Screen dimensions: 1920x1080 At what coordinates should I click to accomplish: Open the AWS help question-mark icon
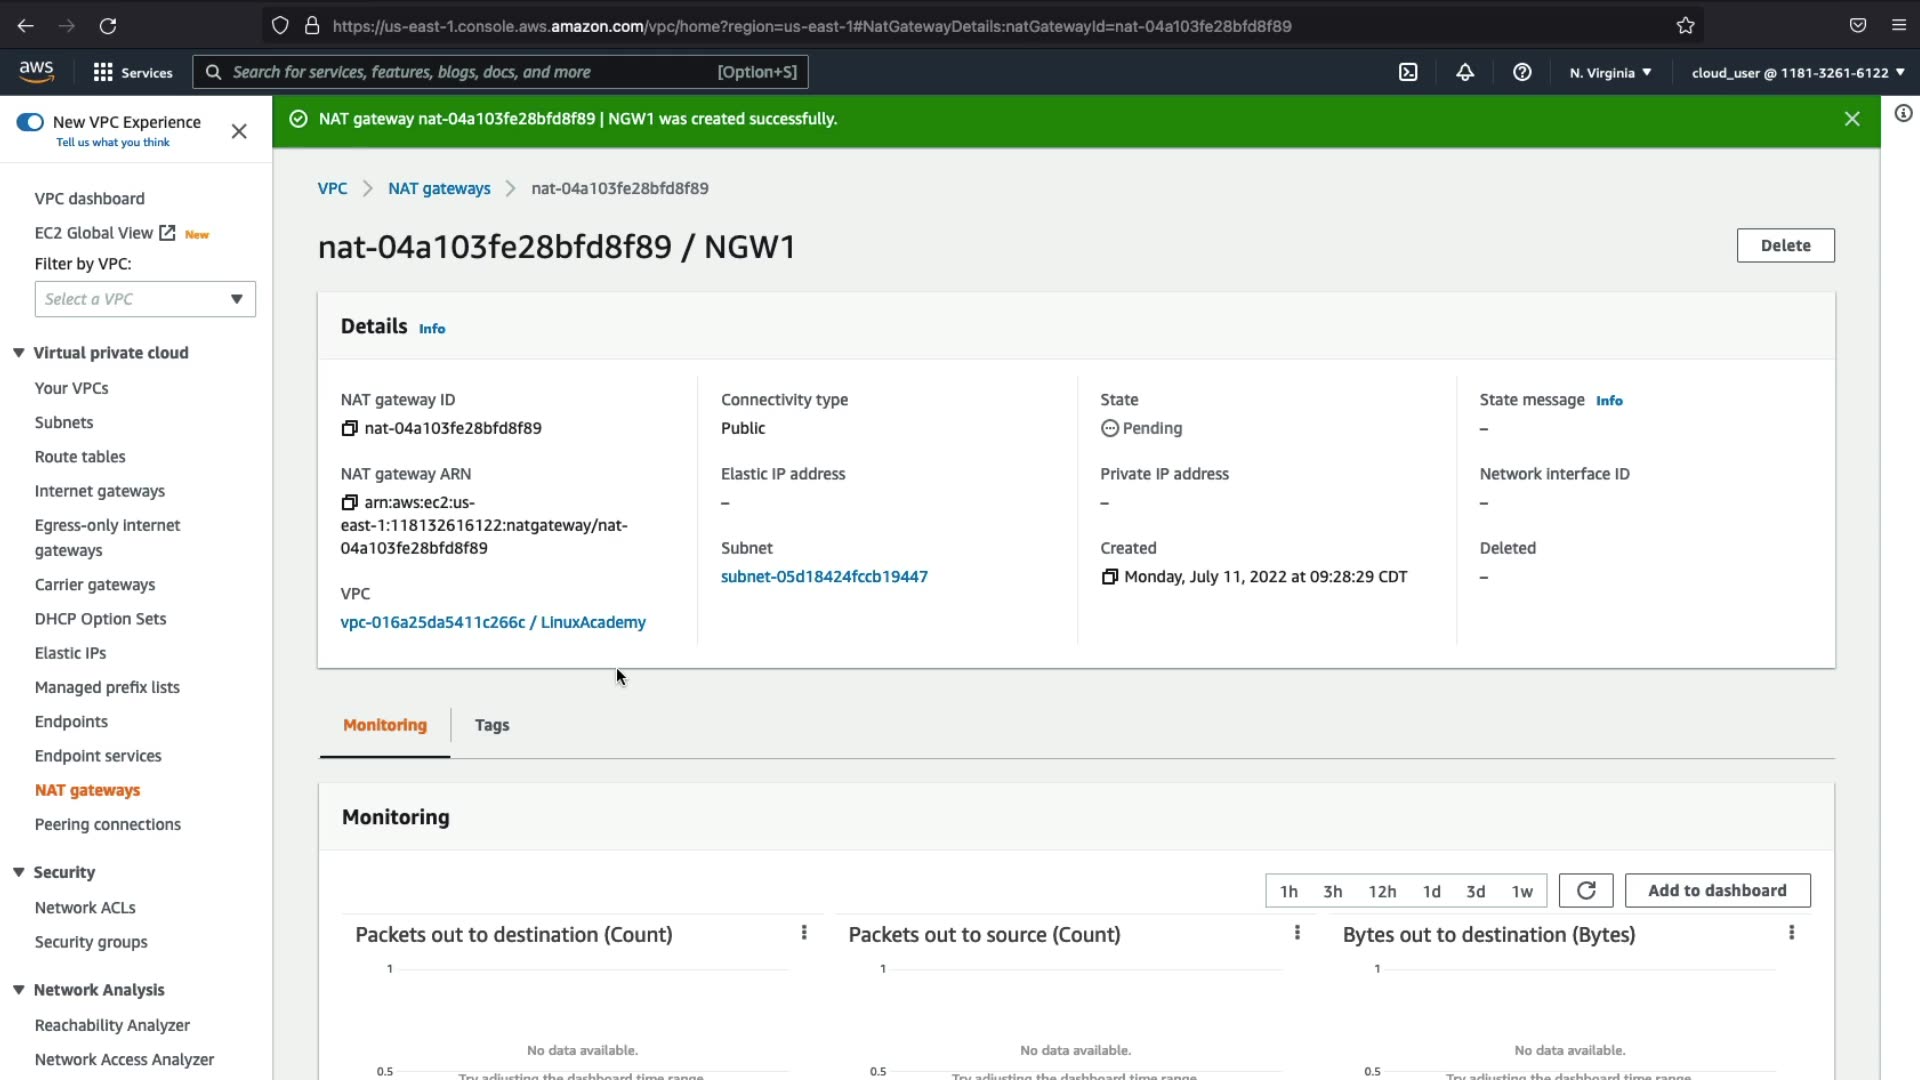(1522, 72)
